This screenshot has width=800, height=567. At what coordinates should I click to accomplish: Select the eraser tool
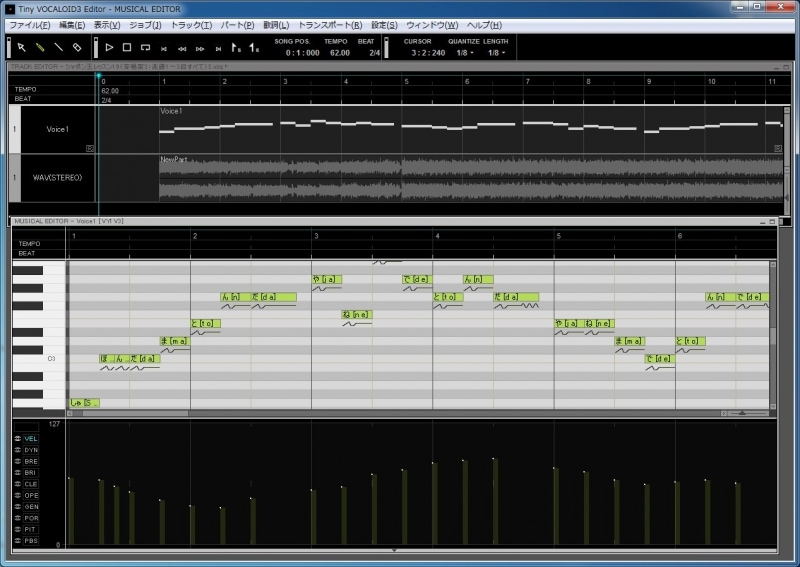77,47
